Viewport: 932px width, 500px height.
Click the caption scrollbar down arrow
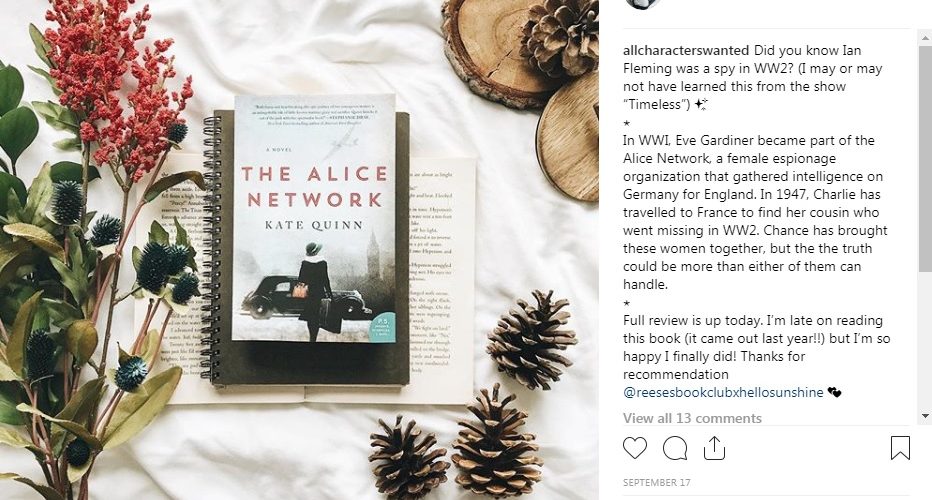click(x=925, y=416)
